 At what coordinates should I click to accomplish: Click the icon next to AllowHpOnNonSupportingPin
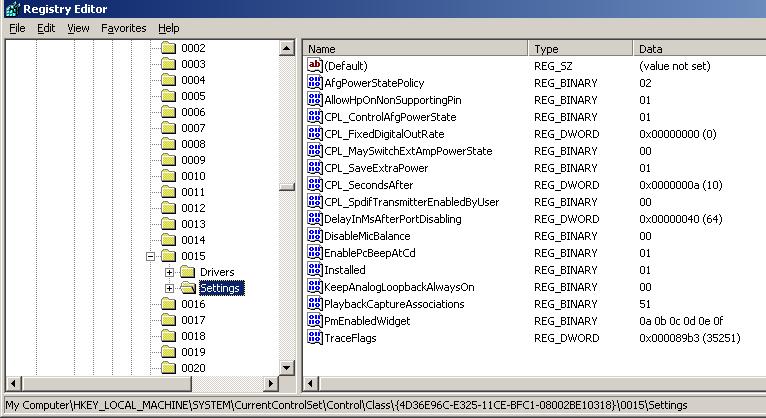[315, 99]
